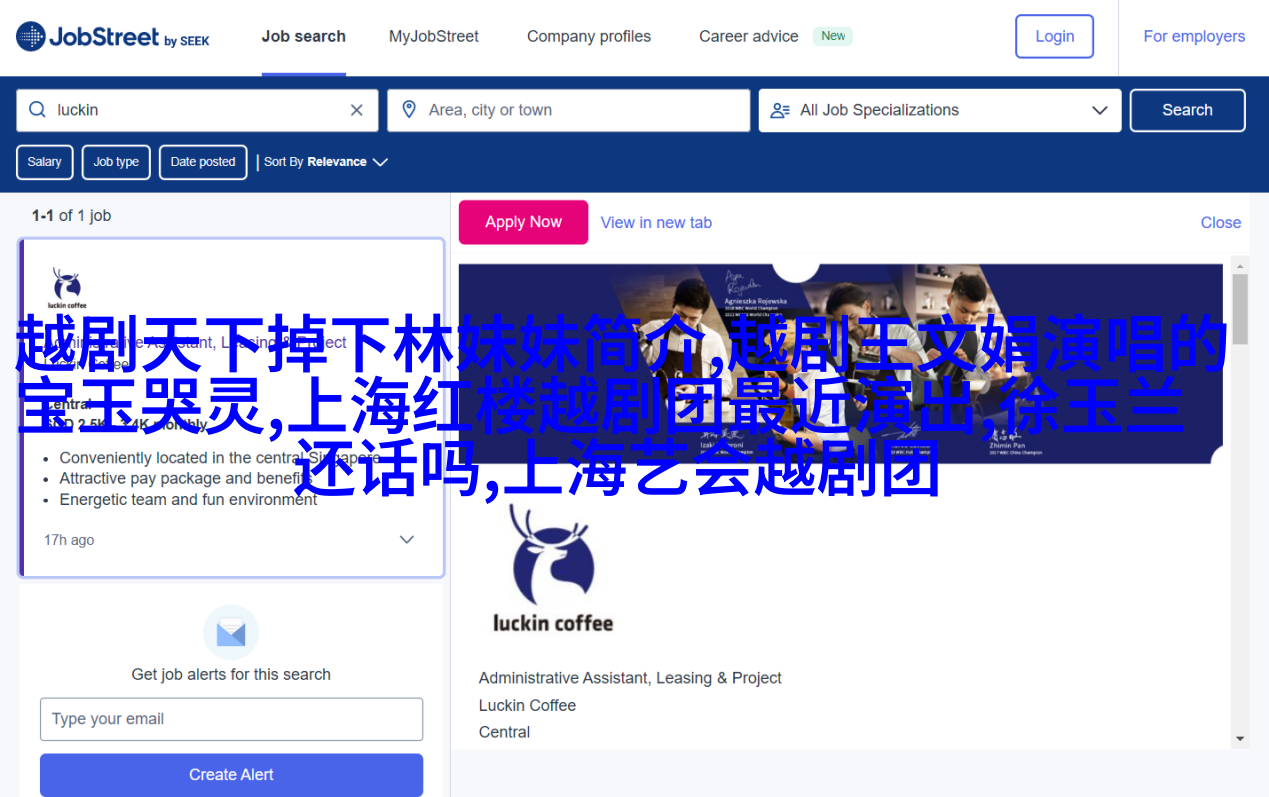Click the Login button
Image resolution: width=1269 pixels, height=797 pixels.
pyautogui.click(x=1055, y=37)
